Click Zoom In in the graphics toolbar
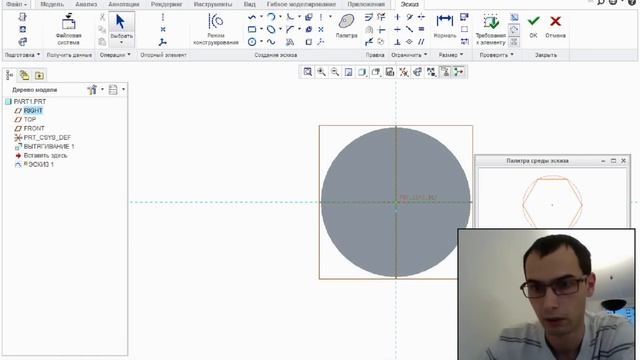 [x=321, y=72]
